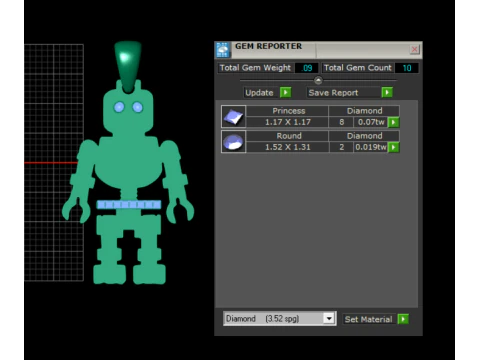The height and width of the screenshot is (360, 480).
Task: Click the Total Gem Weight label
Action: [x=255, y=68]
